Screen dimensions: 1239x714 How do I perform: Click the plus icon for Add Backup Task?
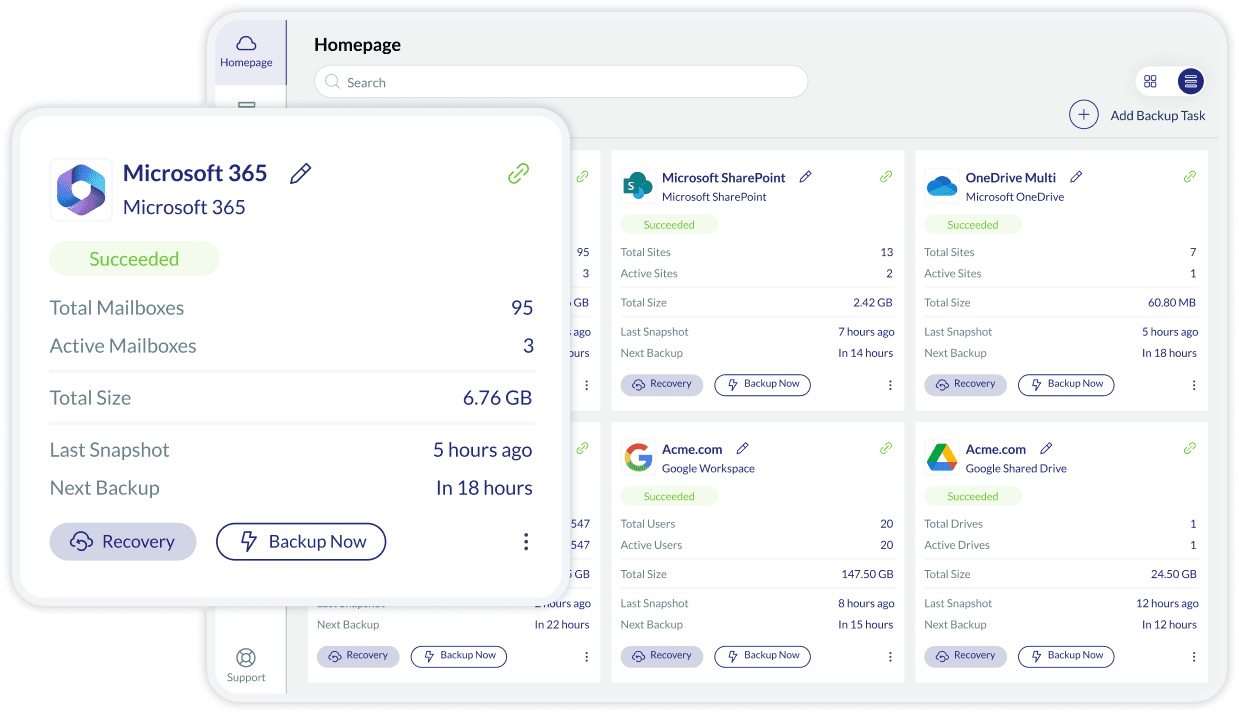tap(1083, 115)
